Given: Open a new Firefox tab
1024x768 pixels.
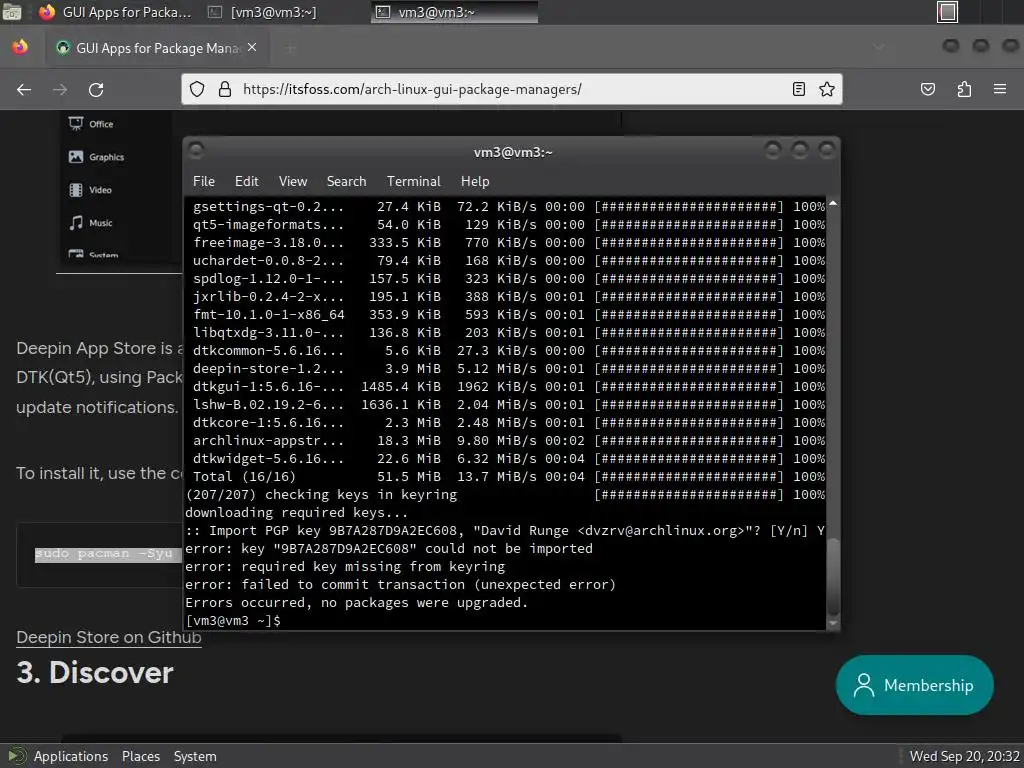Looking at the screenshot, I should (291, 48).
